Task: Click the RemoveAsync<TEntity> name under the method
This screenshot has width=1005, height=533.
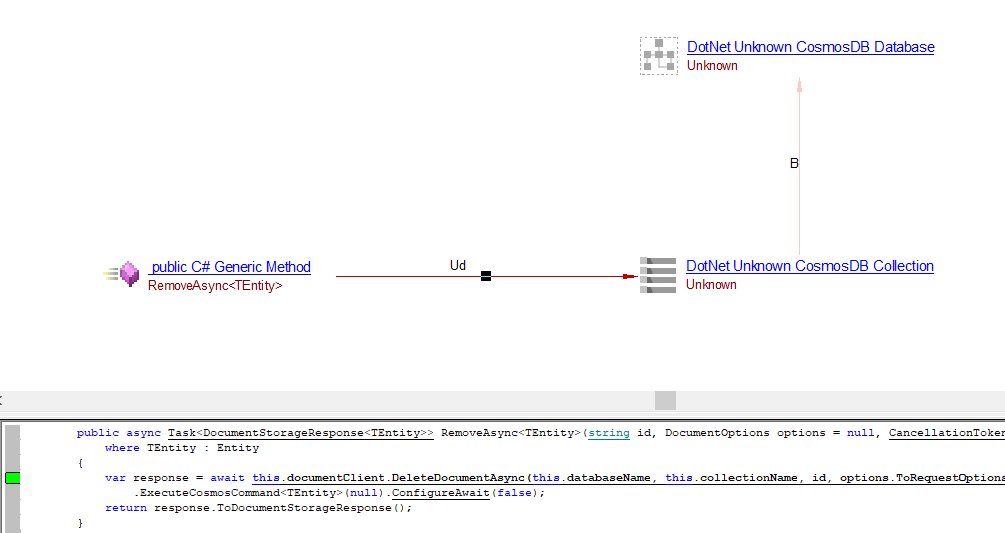Action: pos(215,285)
